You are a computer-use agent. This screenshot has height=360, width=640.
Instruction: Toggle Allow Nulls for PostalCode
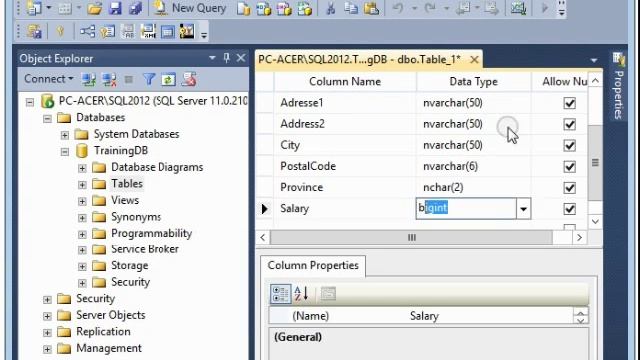[569, 167]
